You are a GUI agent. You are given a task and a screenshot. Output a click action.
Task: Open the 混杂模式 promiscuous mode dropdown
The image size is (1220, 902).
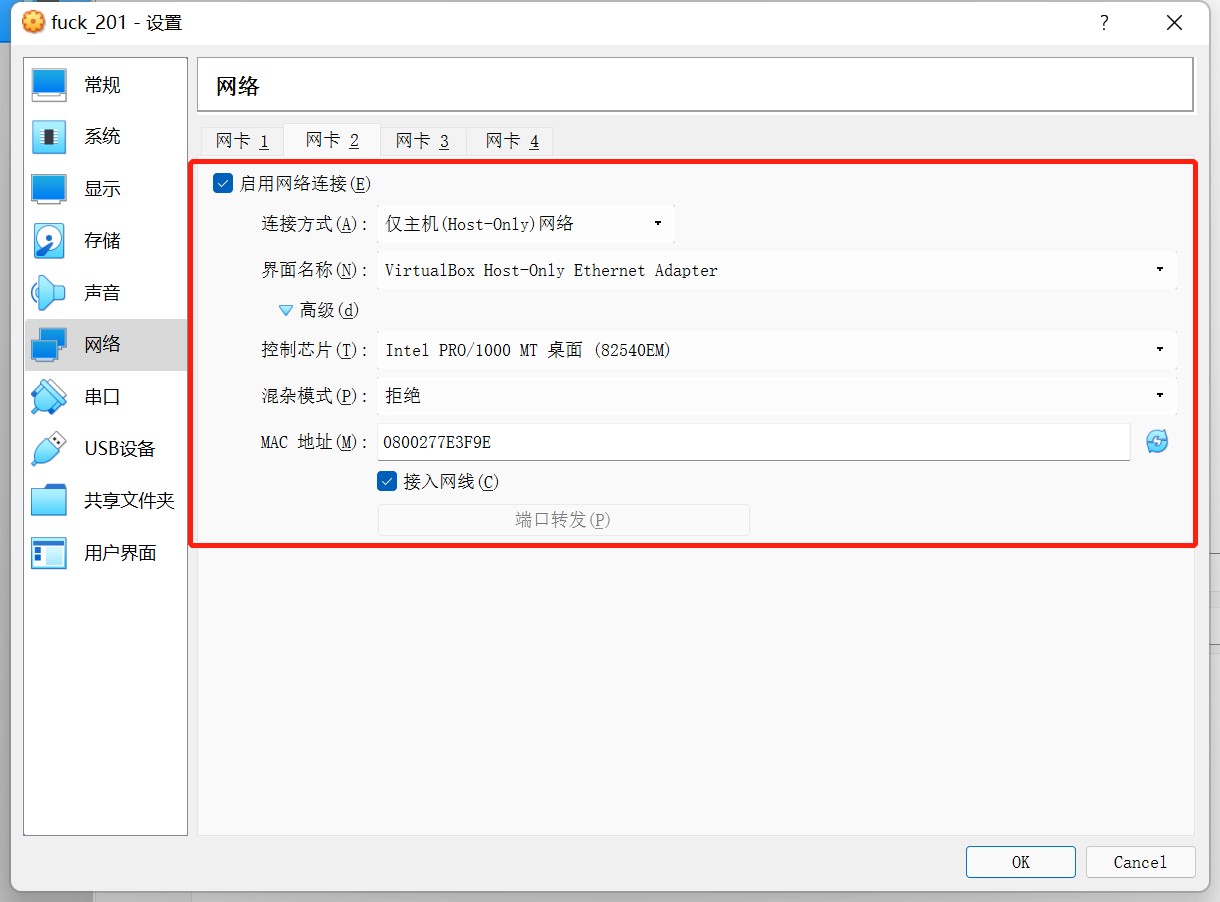click(x=776, y=396)
